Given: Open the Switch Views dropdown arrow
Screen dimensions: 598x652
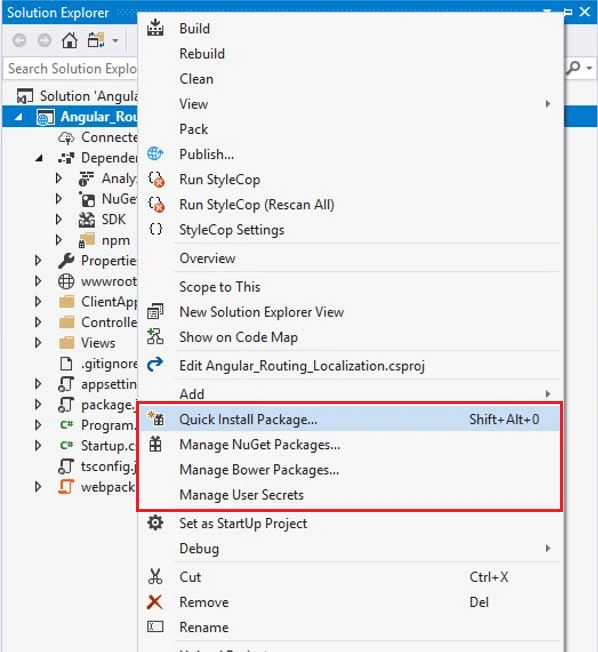Looking at the screenshot, I should coord(115,41).
